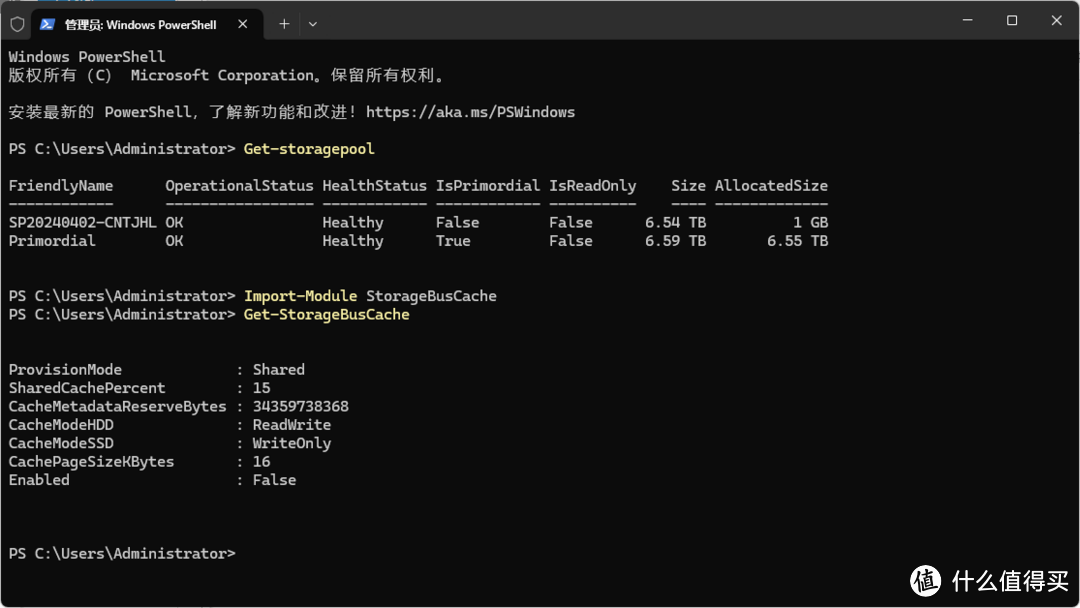Click the HealthStatus column header
Screen dimensions: 1080x608
pyautogui.click(x=375, y=186)
